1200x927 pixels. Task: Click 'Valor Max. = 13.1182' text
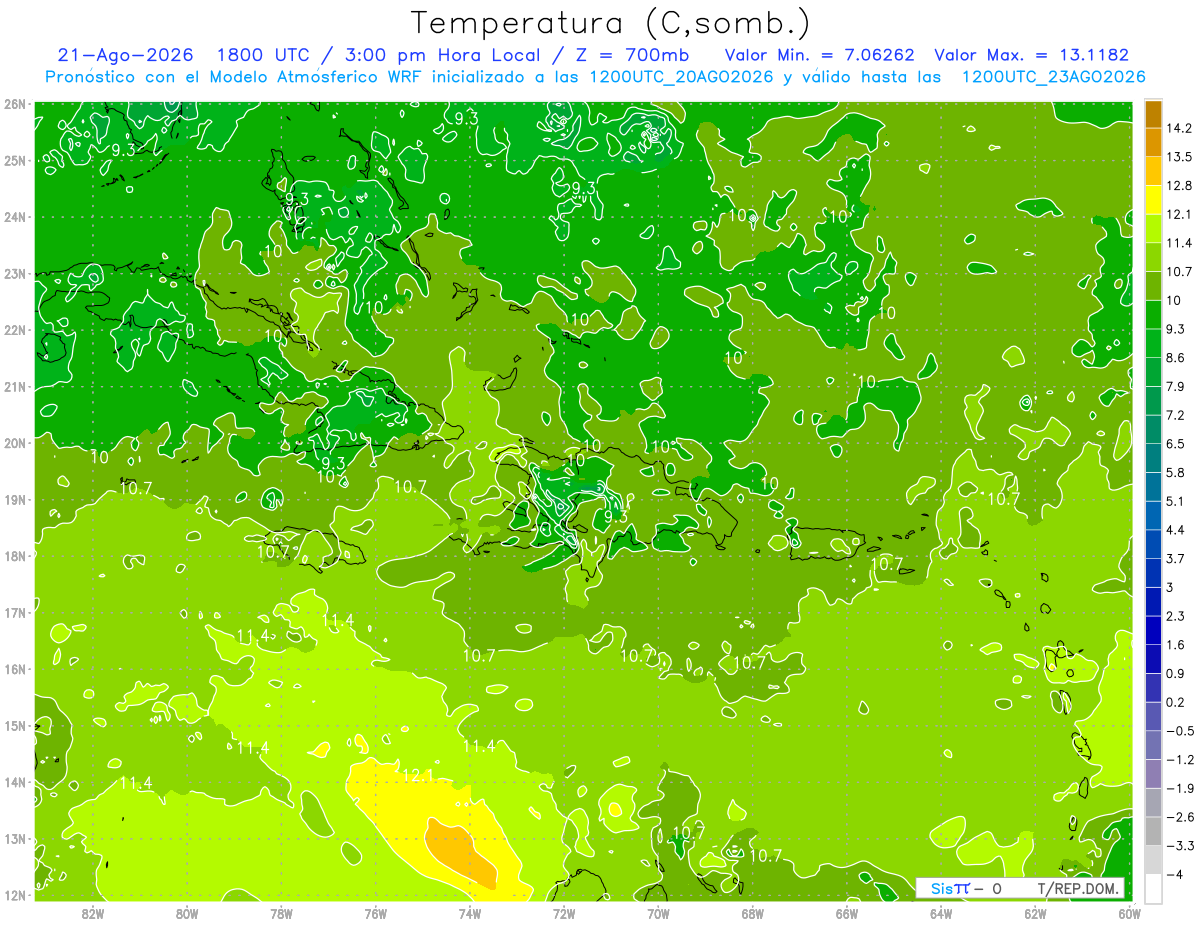click(1031, 55)
